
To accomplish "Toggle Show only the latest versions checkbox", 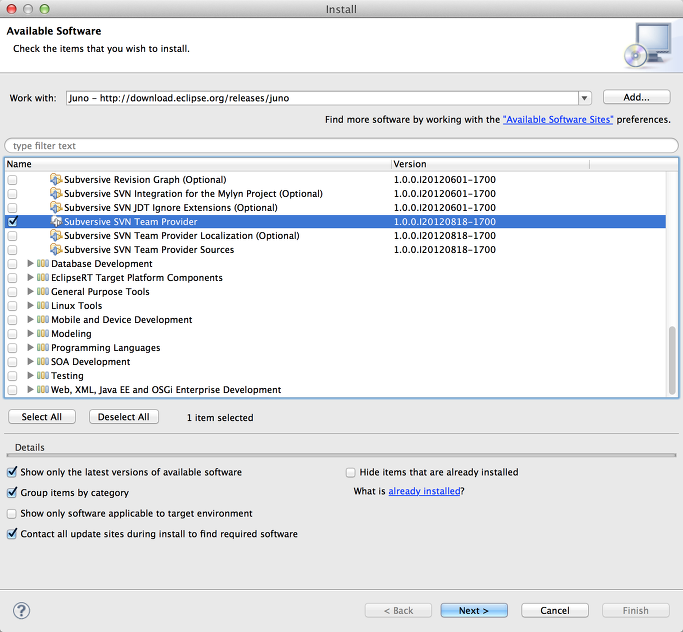I will pos(12,472).
